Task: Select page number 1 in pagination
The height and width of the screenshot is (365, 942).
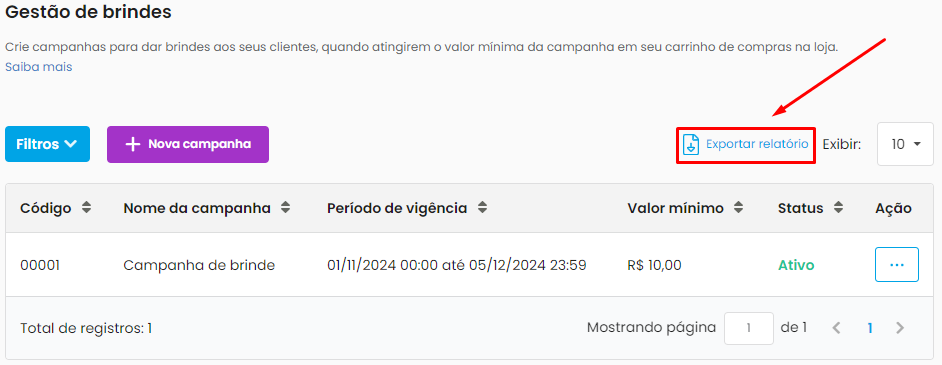Action: [869, 328]
